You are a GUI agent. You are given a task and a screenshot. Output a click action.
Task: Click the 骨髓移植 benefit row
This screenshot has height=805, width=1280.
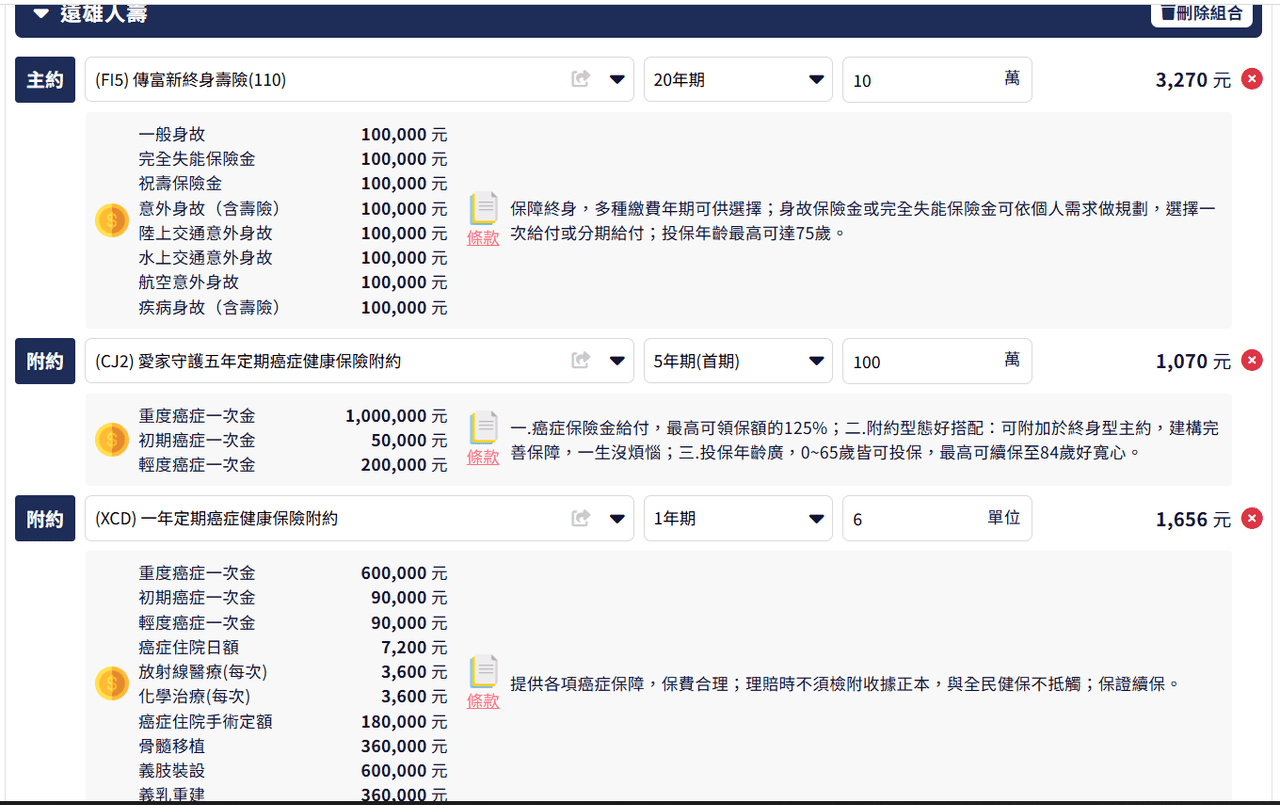[293, 746]
